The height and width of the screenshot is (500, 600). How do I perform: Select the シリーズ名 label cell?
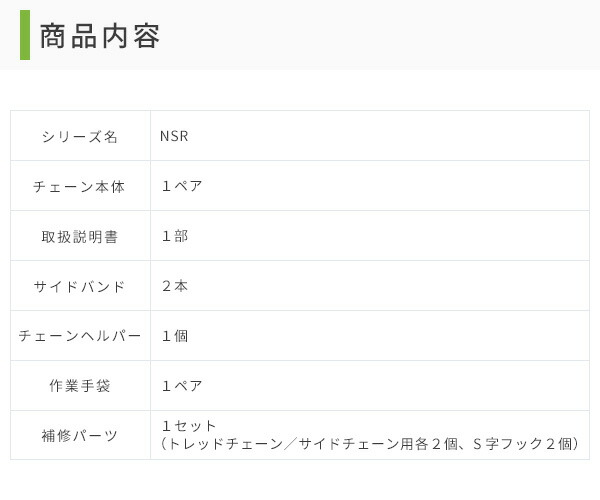[80, 136]
